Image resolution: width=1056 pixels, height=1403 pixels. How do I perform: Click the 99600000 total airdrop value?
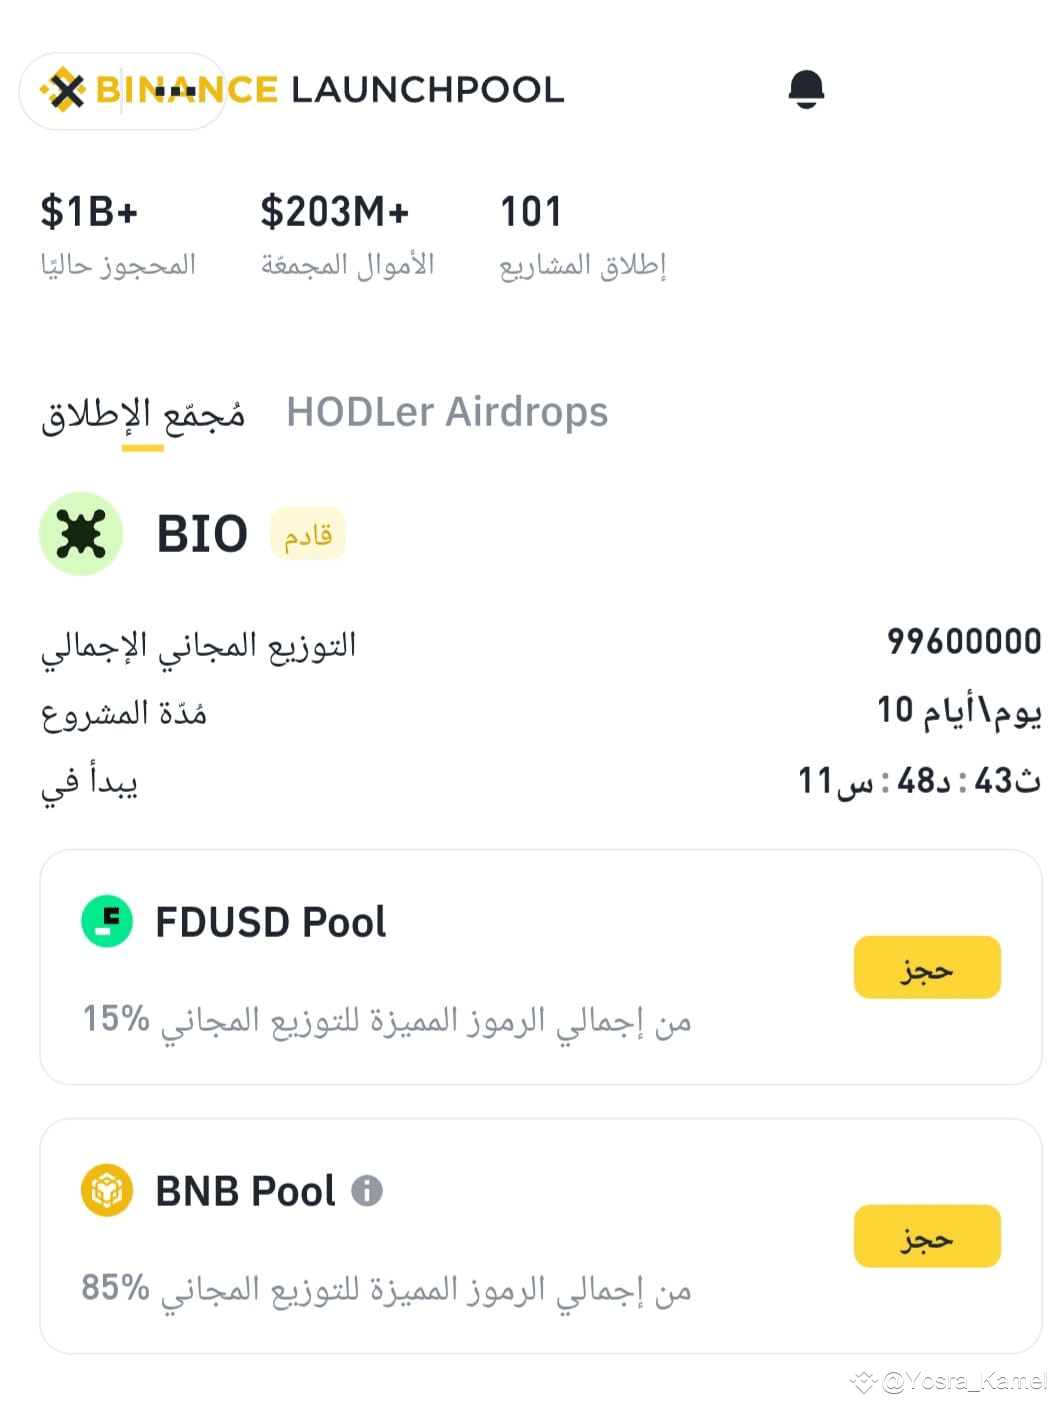[x=964, y=641]
